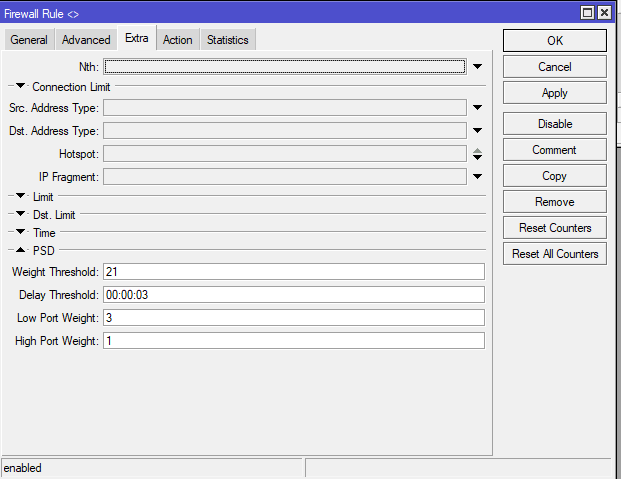This screenshot has width=621, height=479.
Task: Expand the IP Fragment arrow
Action: click(x=477, y=177)
